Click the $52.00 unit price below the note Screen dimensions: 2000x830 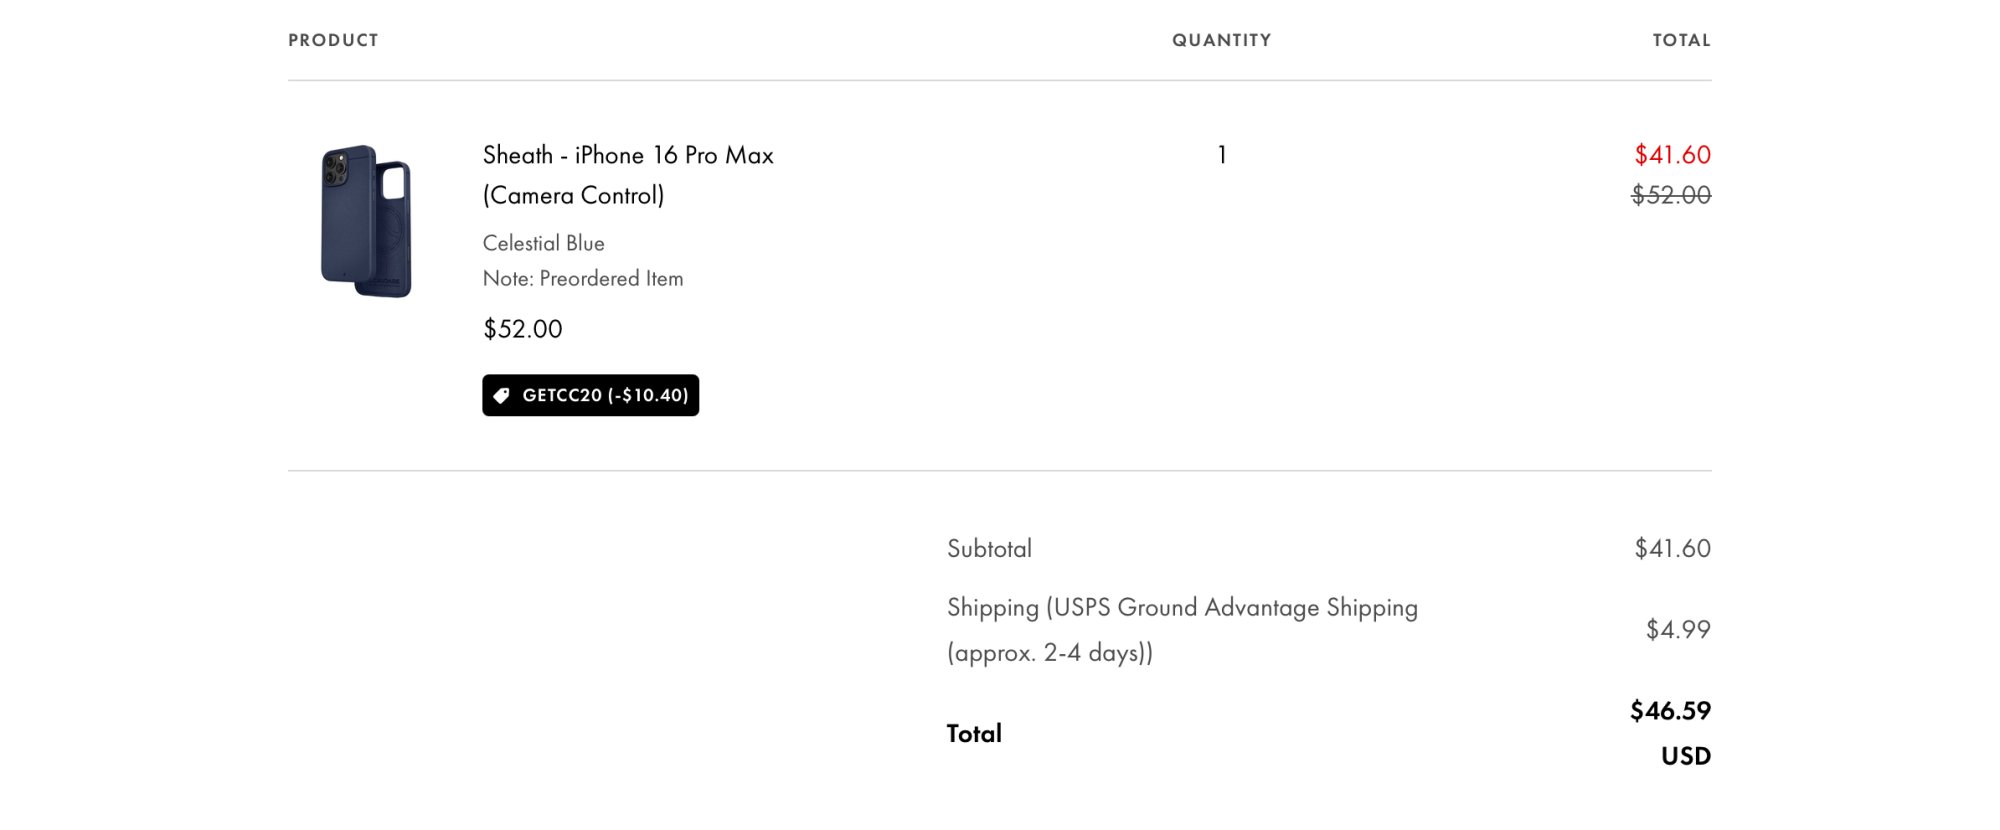[522, 329]
